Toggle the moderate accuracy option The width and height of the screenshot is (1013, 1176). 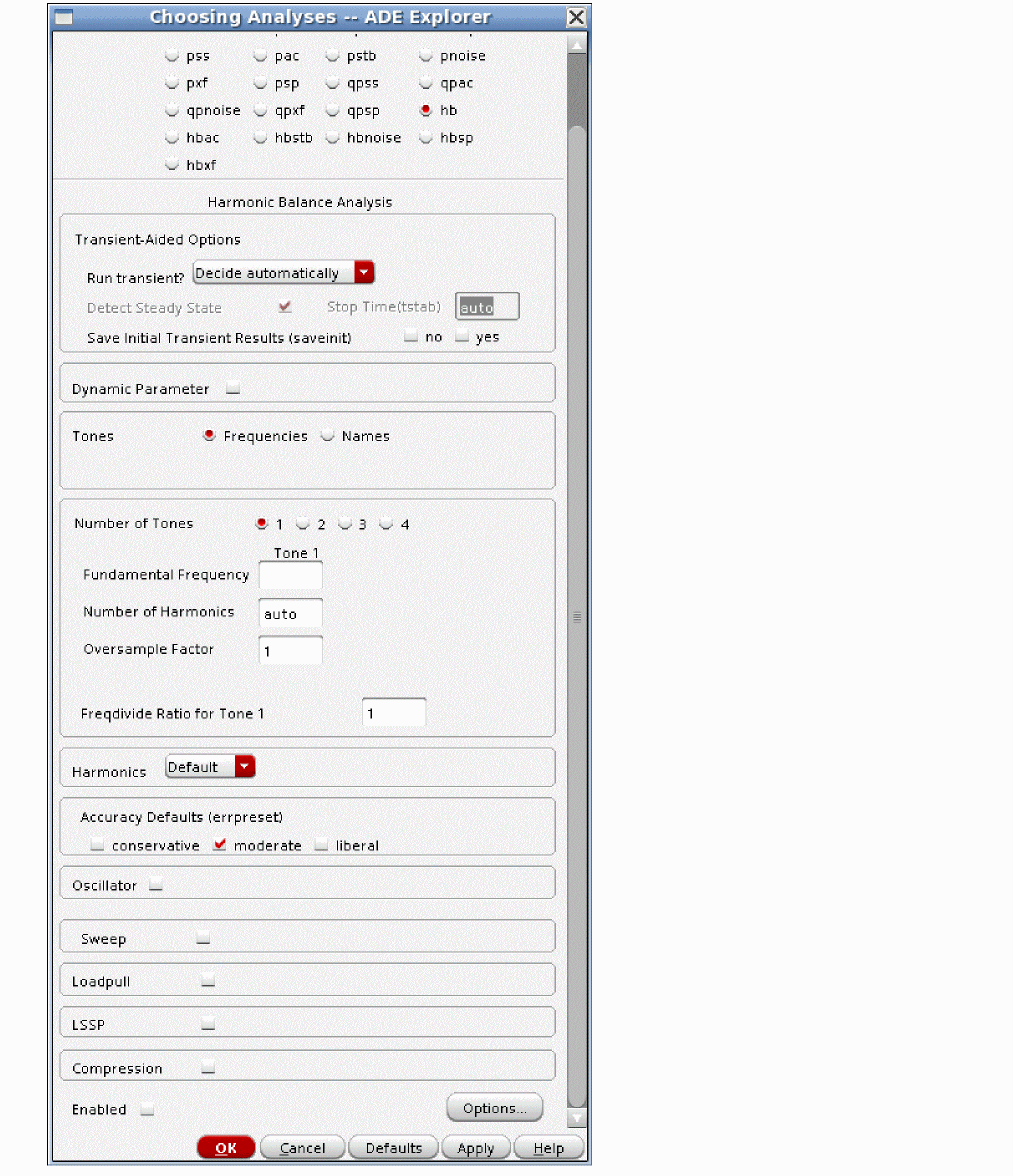point(220,844)
